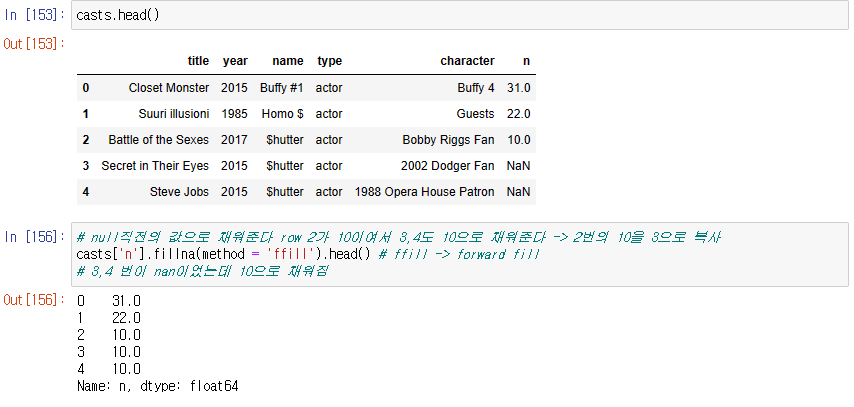Click the 'year' column header
Image resolution: width=854 pixels, height=407 pixels.
[x=235, y=61]
